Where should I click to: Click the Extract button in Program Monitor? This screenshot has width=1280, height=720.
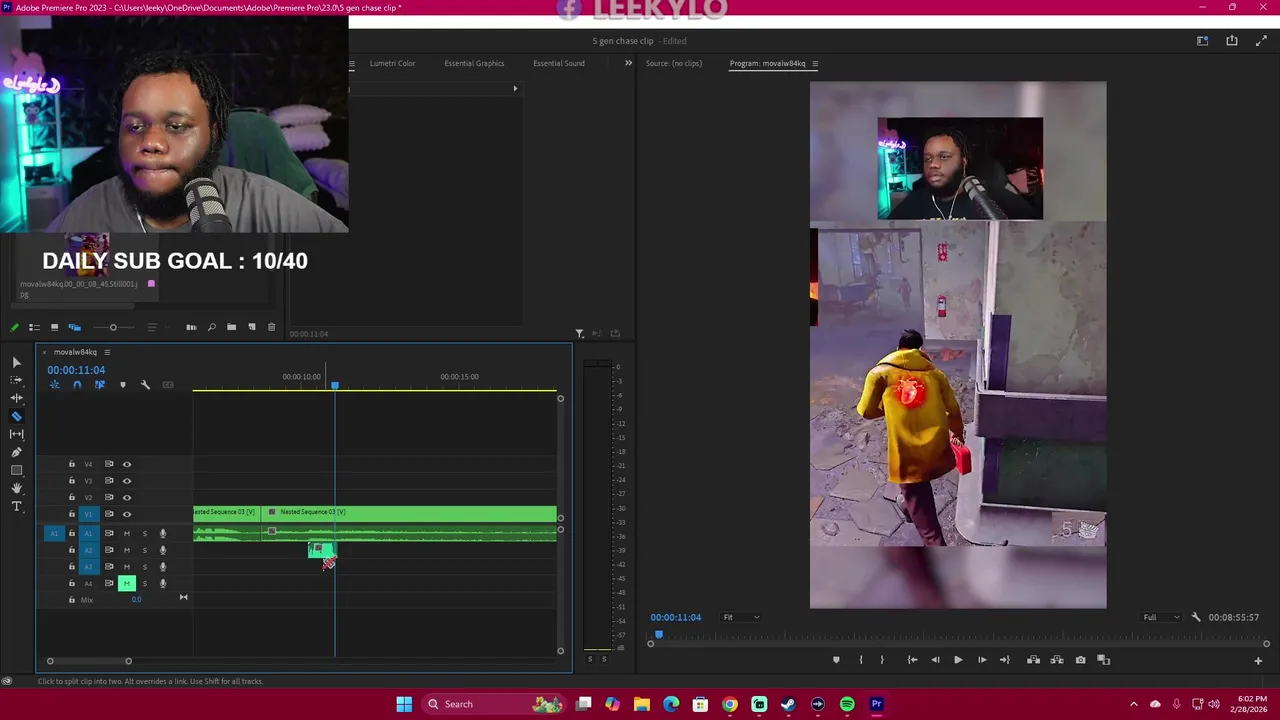1056,660
